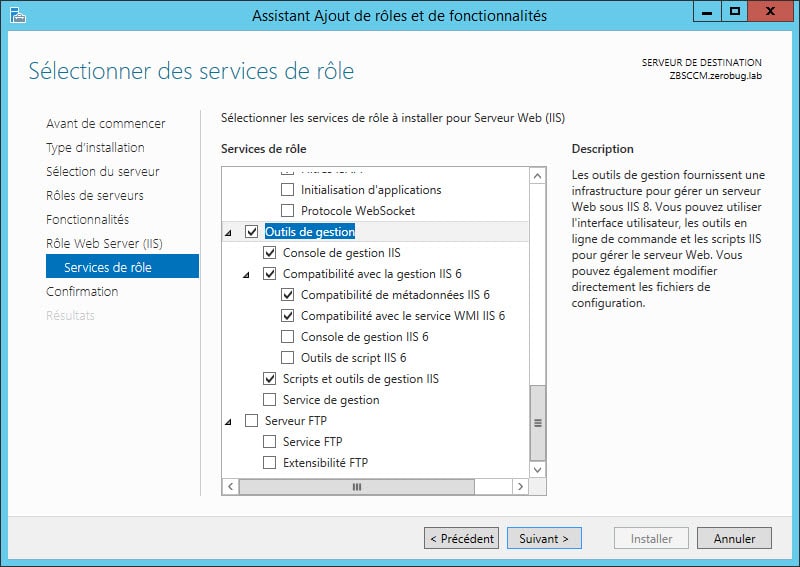Tick the Protocole WebSocket checkbox
This screenshot has width=800, height=567.
click(288, 211)
